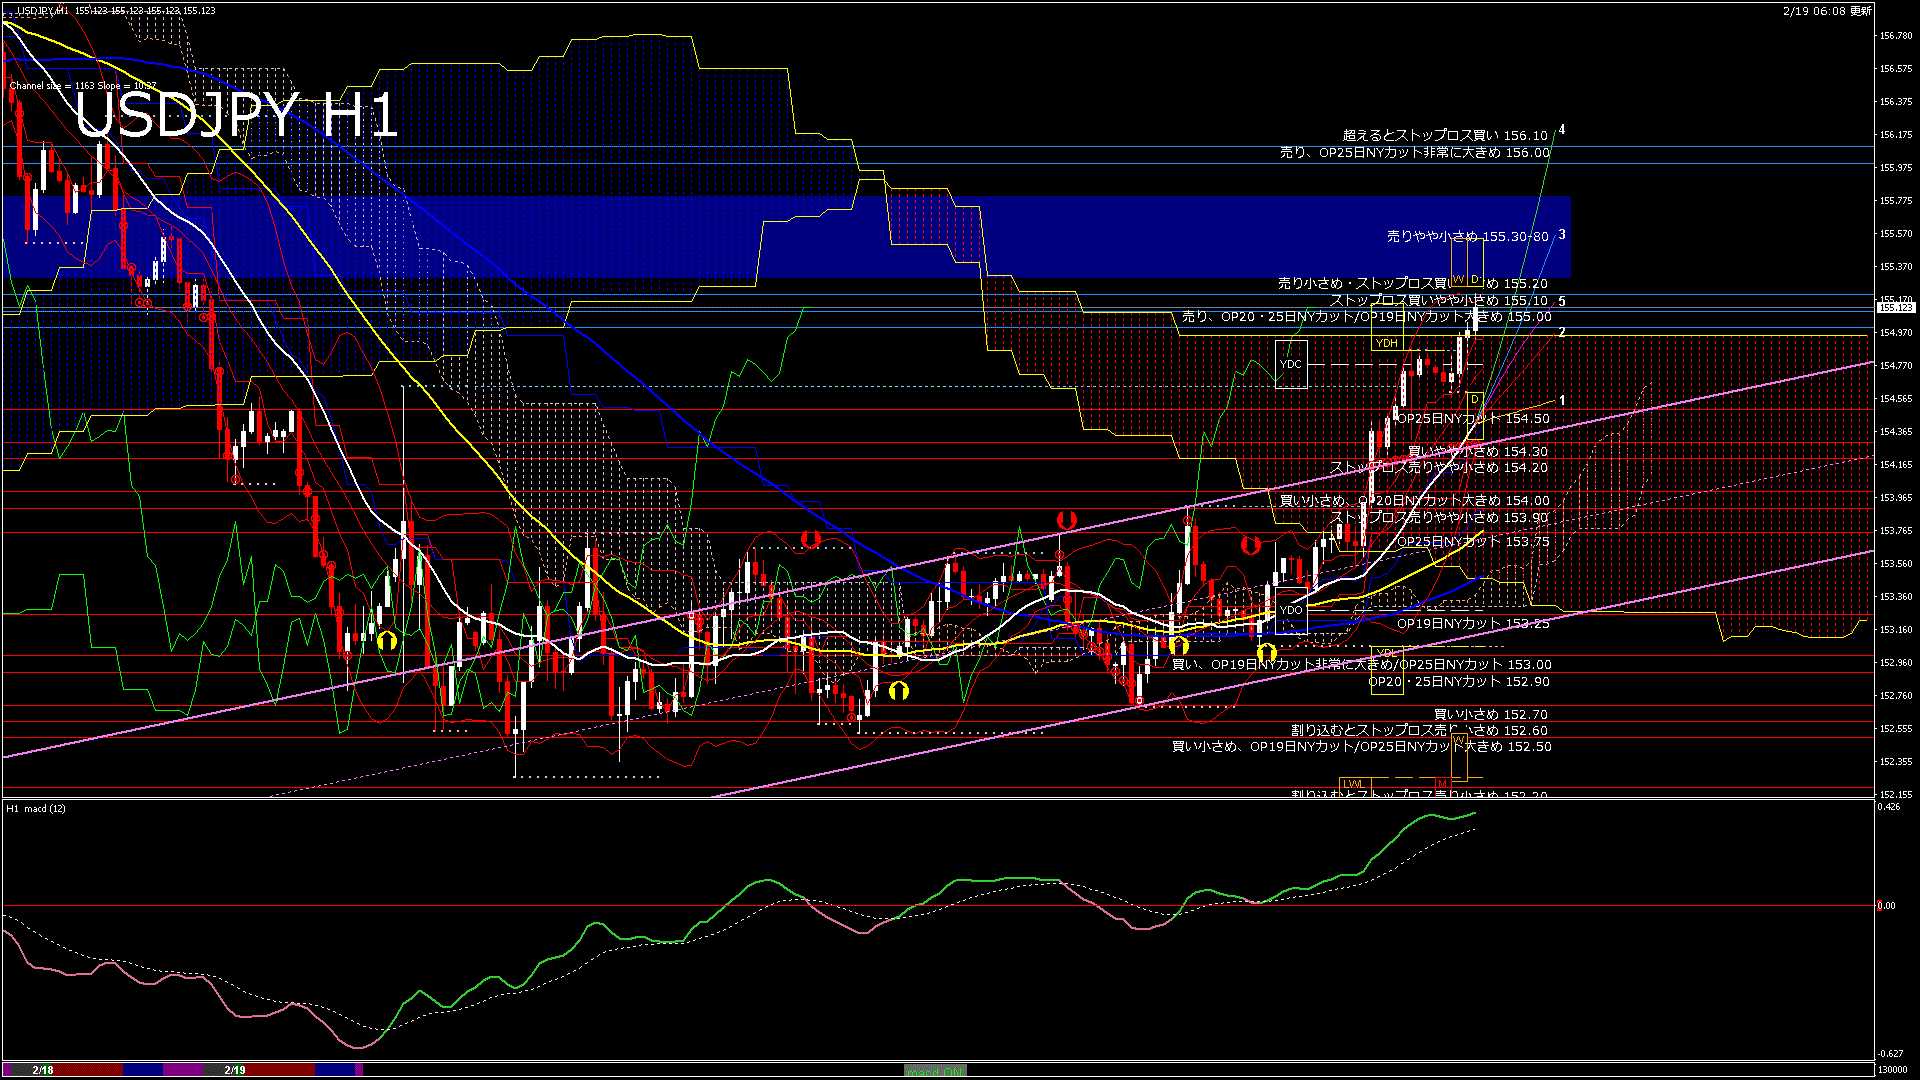This screenshot has height=1080, width=1920.
Task: Click the H1 macd (12) indicator label
Action: [x=36, y=808]
